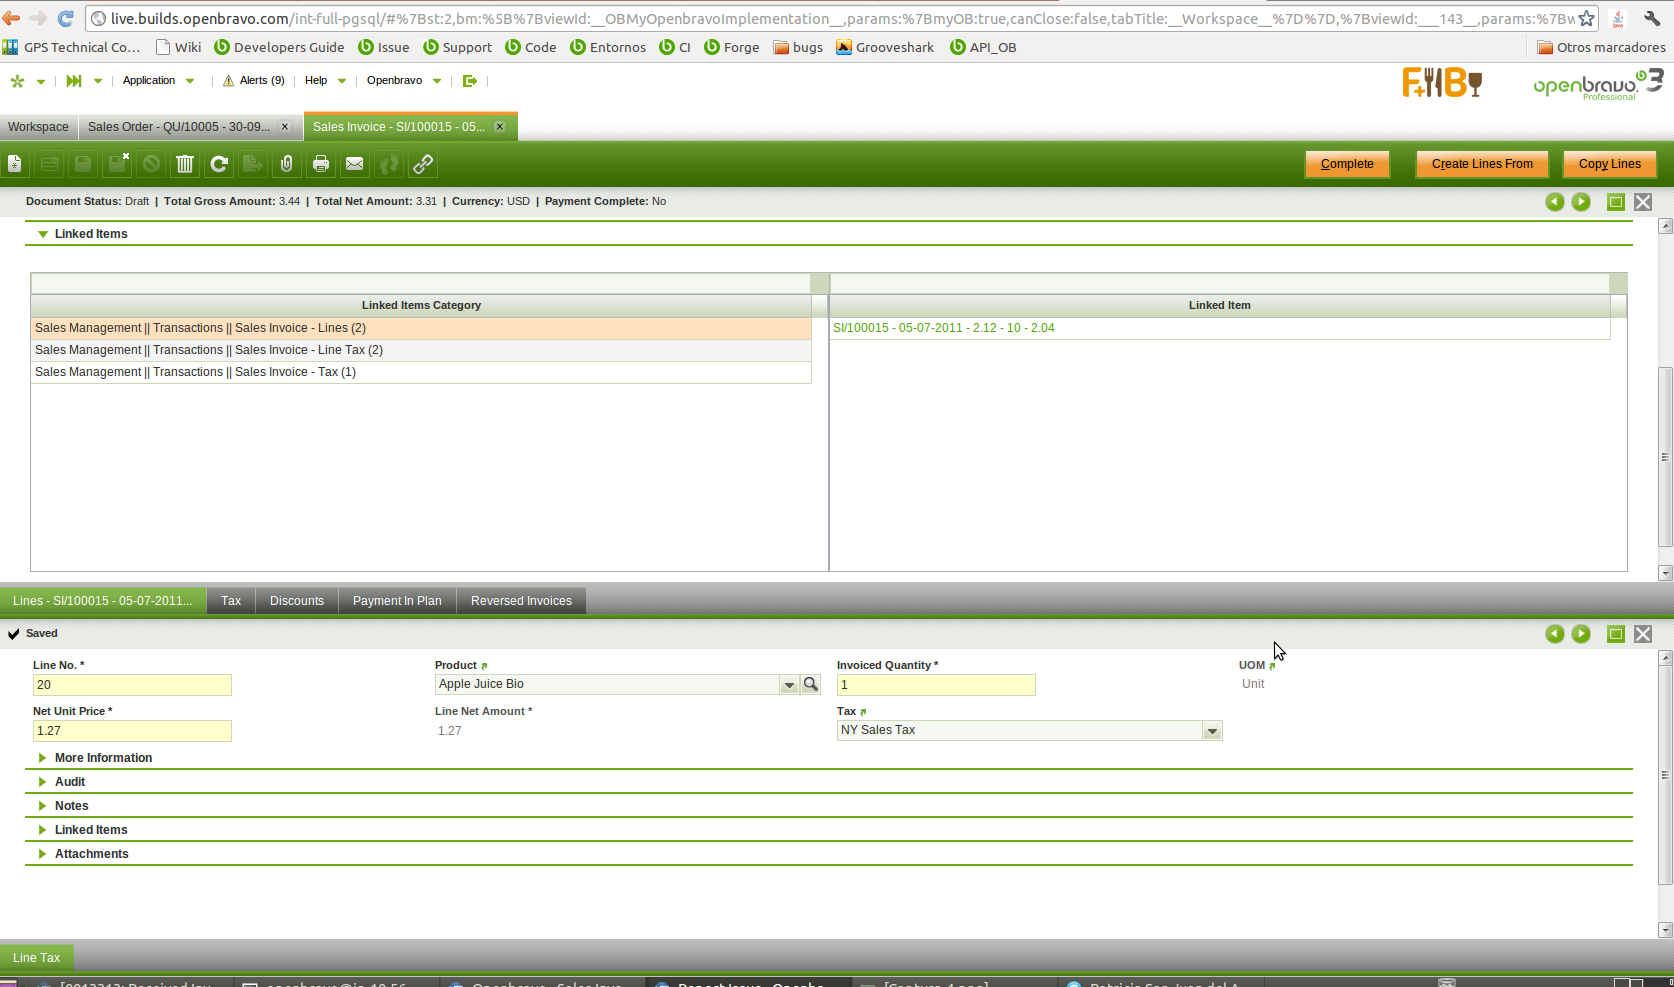Click the refresh icon in toolbar
Image resolution: width=1674 pixels, height=987 pixels.
(219, 164)
